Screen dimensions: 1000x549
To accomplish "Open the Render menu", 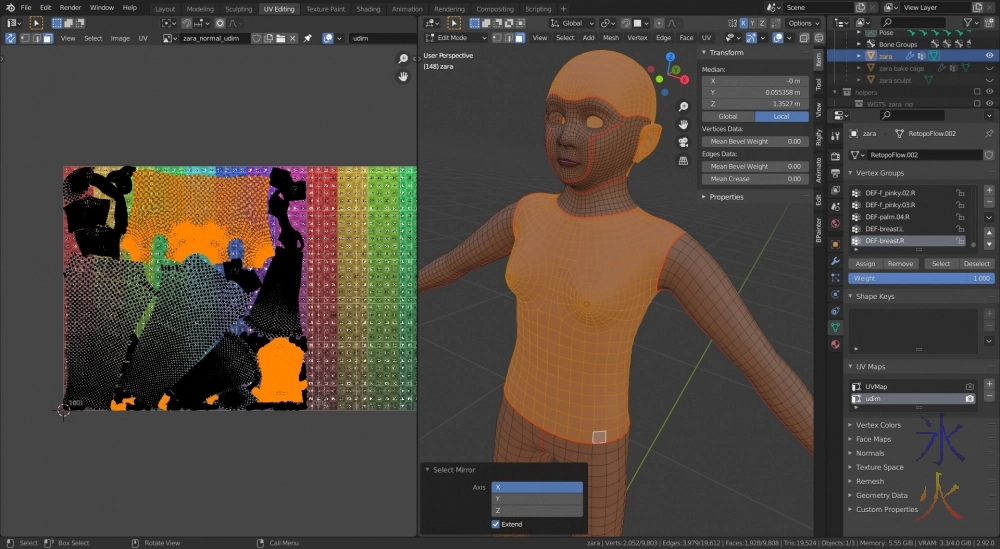I will coord(70,8).
